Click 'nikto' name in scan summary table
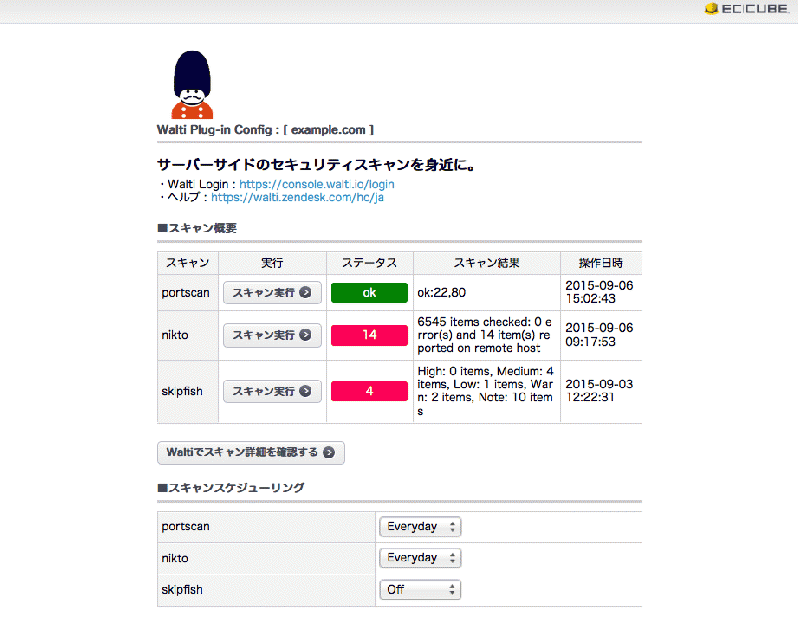This screenshot has height=620, width=798. pos(175,335)
